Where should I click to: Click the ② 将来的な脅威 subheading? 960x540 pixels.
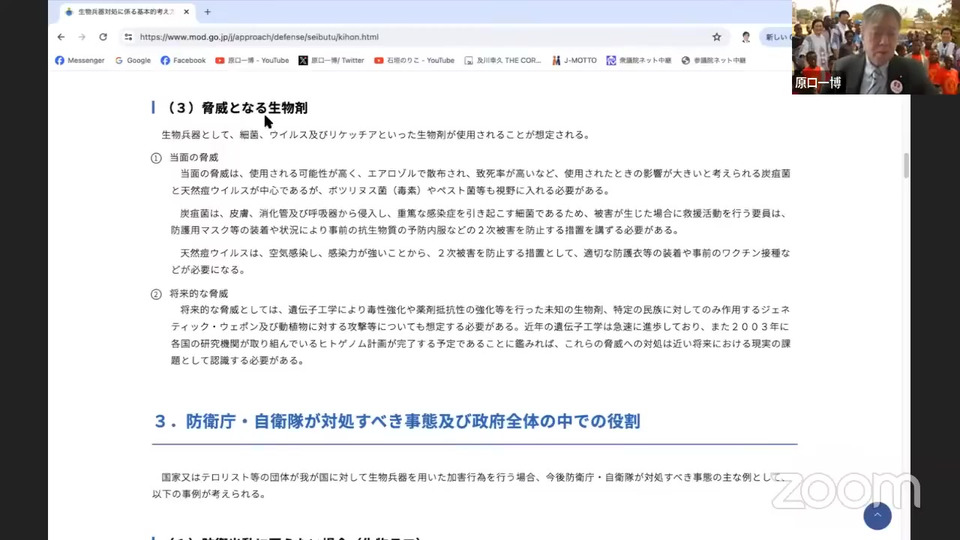tap(189, 294)
